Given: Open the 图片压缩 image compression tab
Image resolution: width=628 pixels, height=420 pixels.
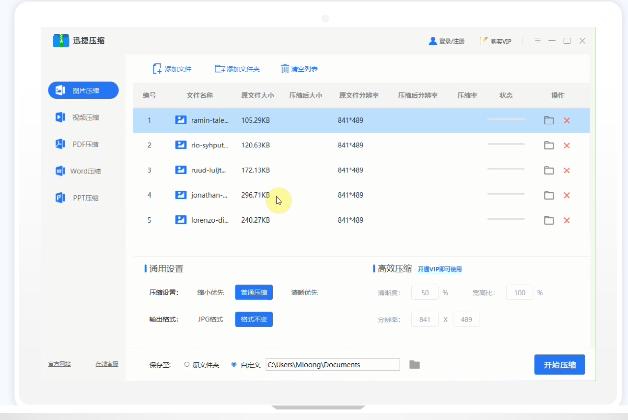Looking at the screenshot, I should click(x=83, y=91).
